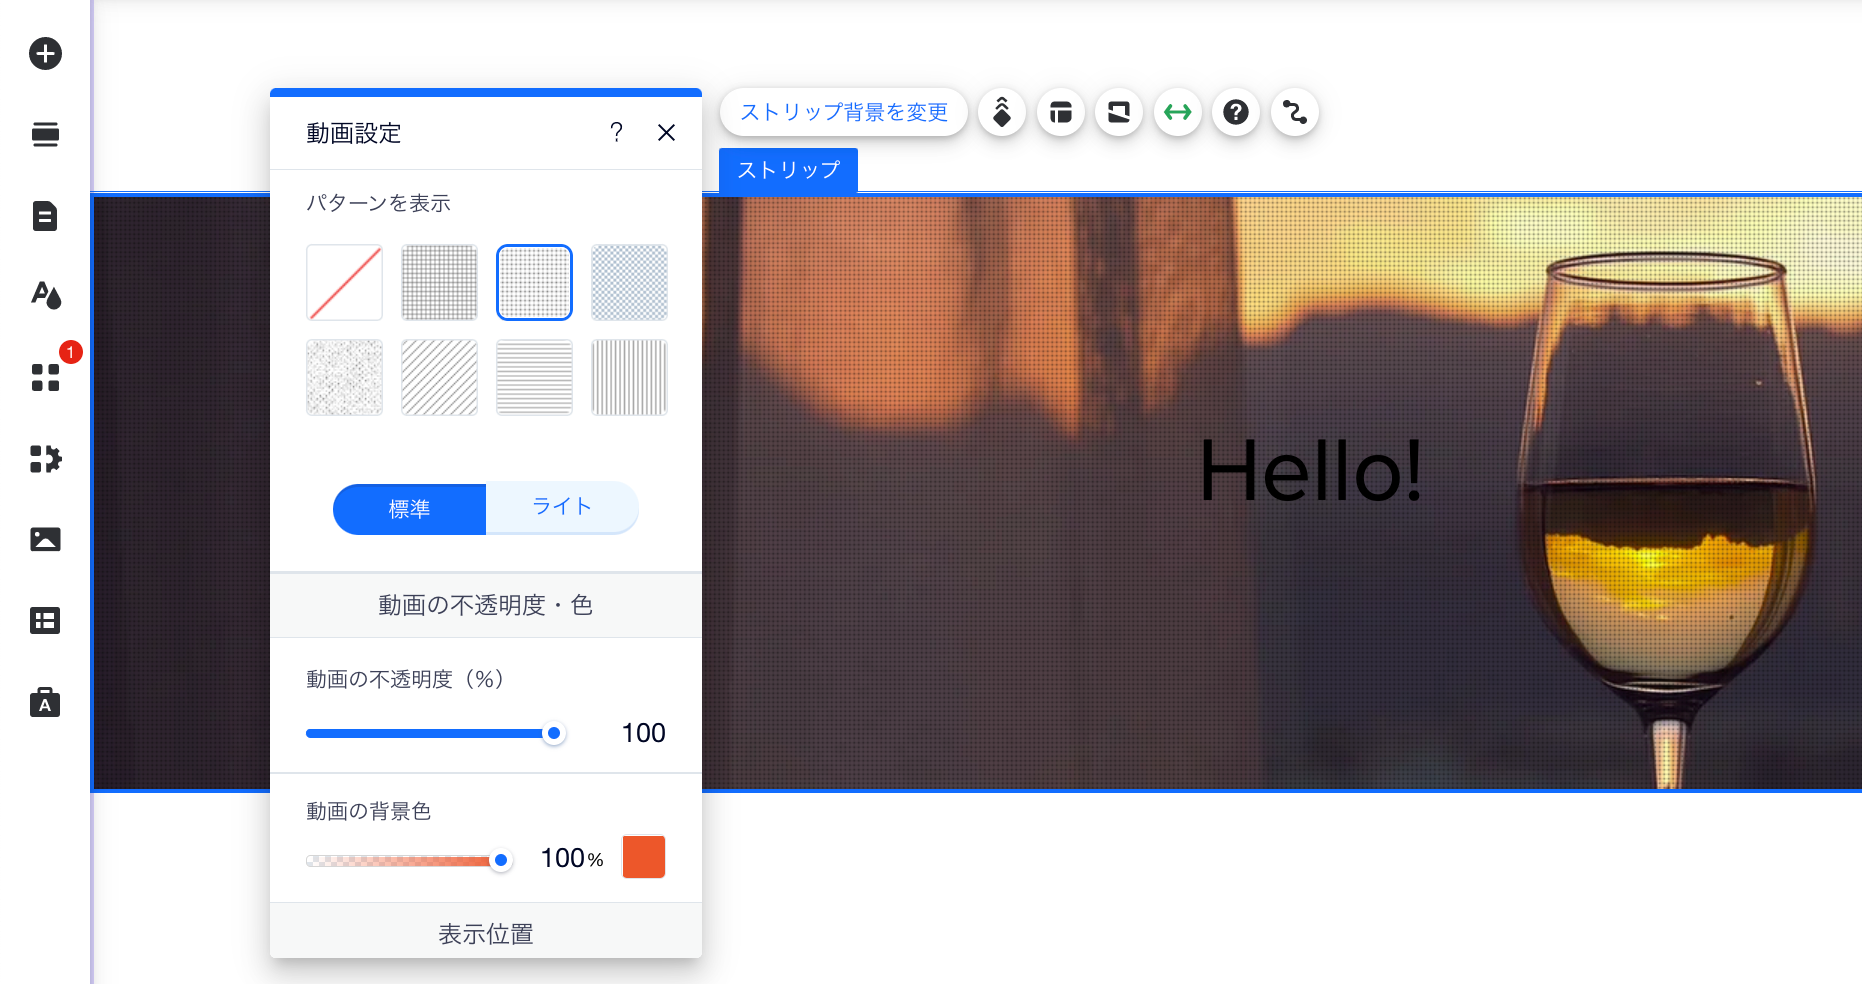Select the blue checkered pattern thumbnail
The image size is (1862, 984).
click(629, 282)
